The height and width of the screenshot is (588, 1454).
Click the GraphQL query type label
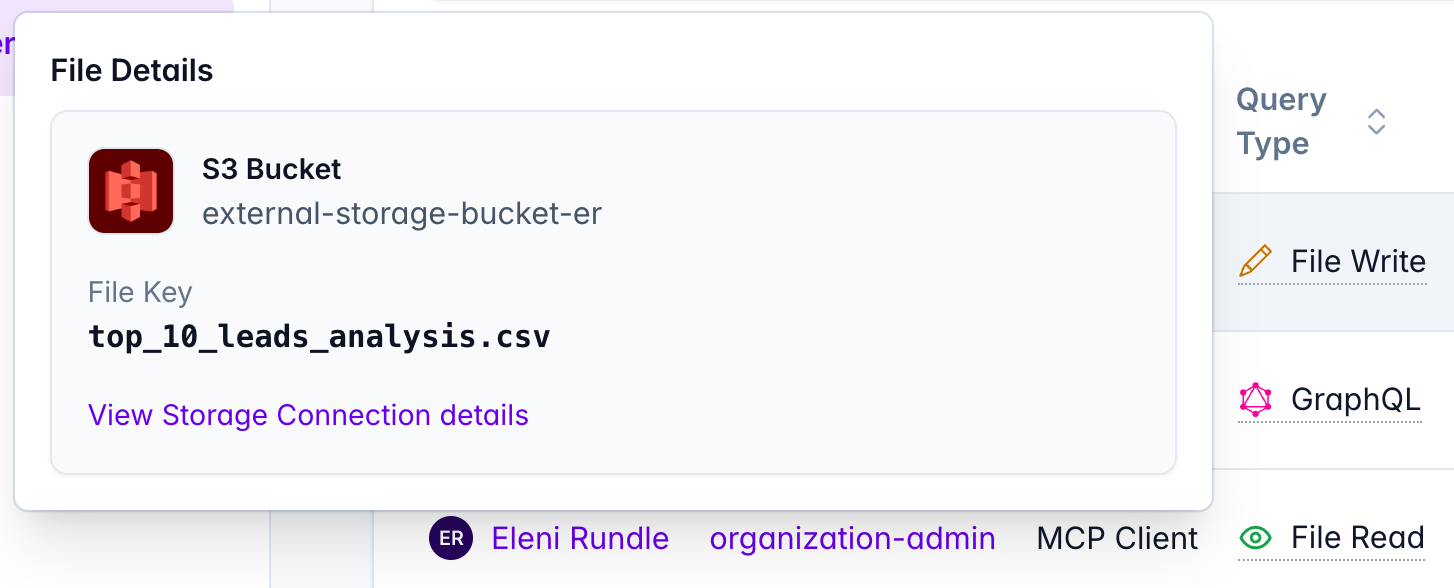tap(1355, 400)
